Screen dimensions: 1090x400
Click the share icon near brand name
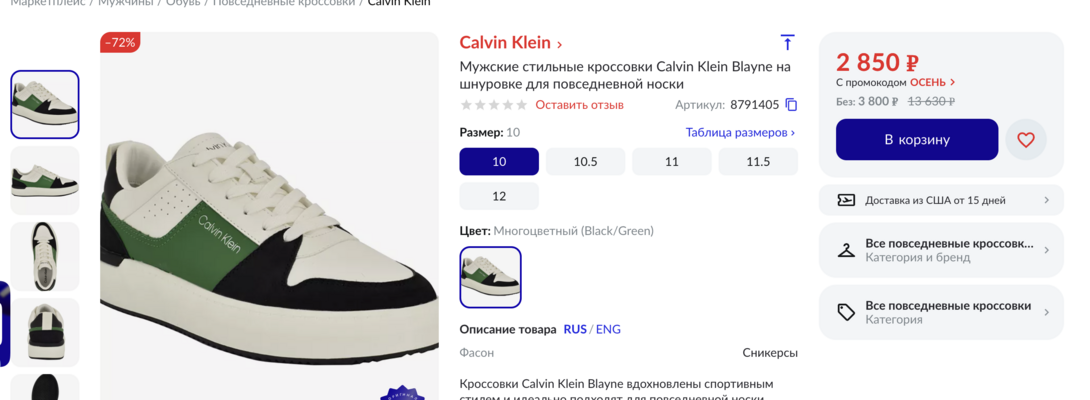(x=787, y=43)
